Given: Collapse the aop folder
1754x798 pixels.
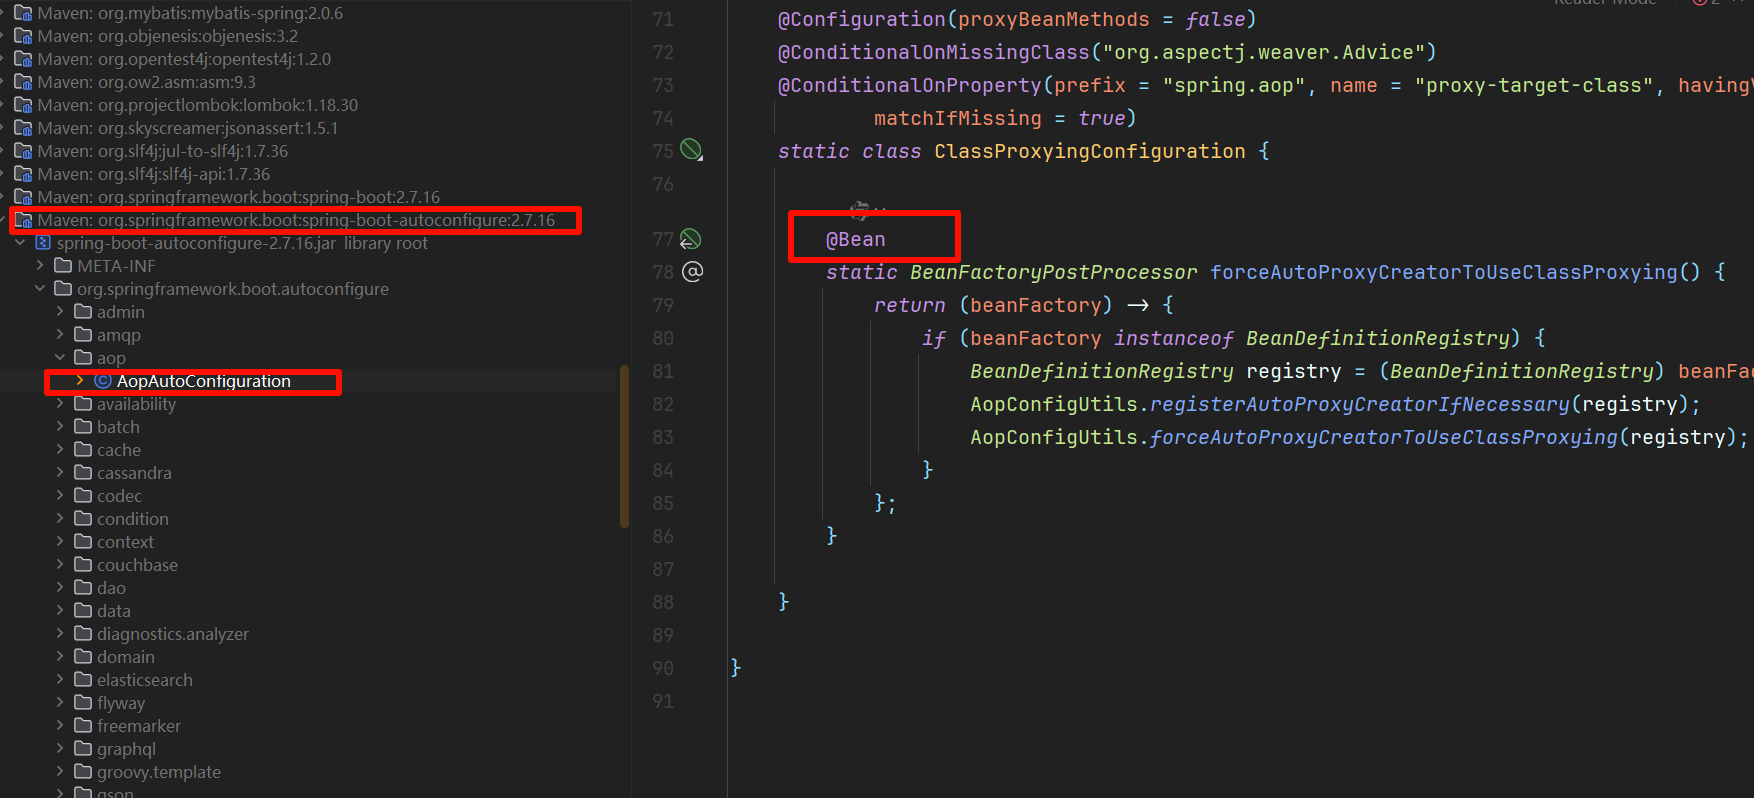Looking at the screenshot, I should pos(60,358).
